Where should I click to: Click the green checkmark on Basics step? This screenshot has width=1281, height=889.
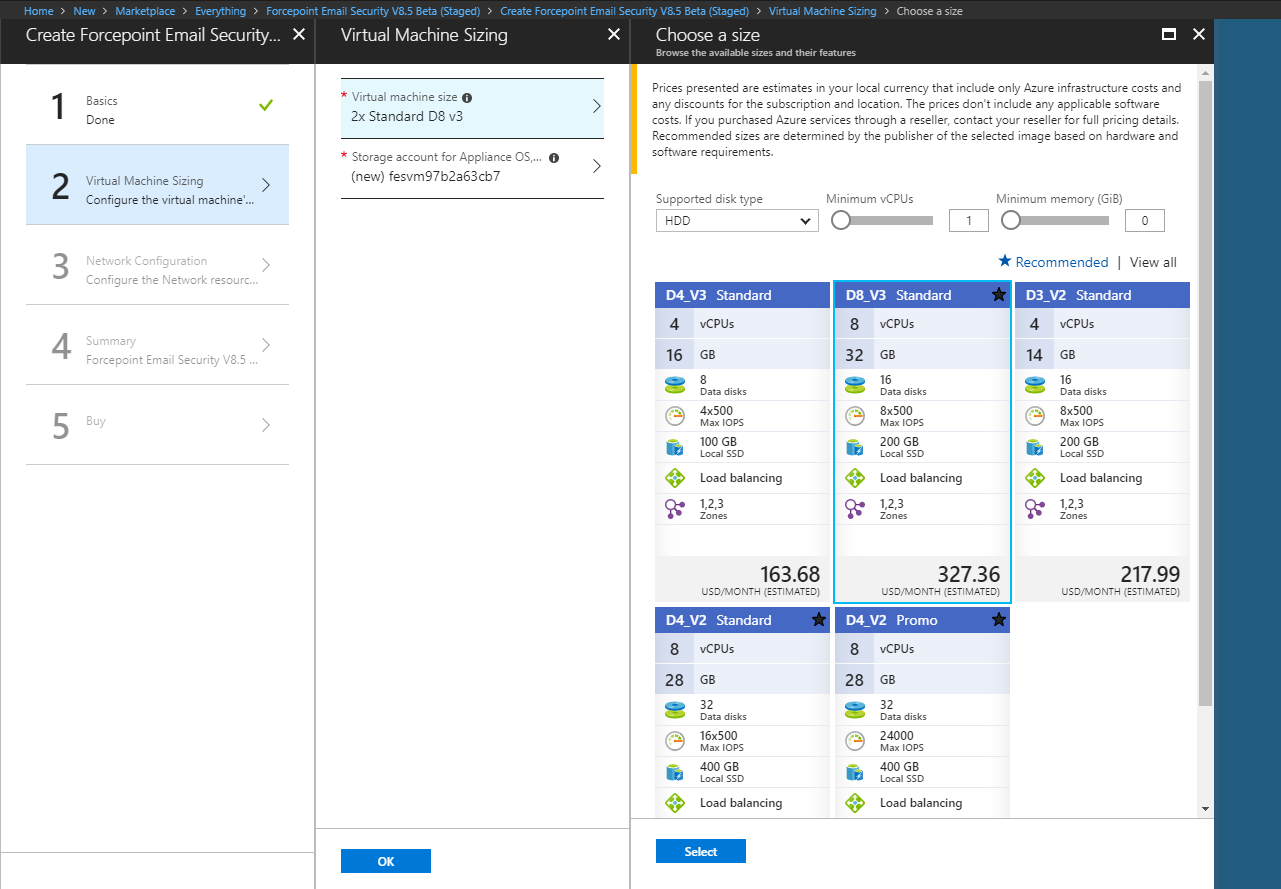coord(265,105)
